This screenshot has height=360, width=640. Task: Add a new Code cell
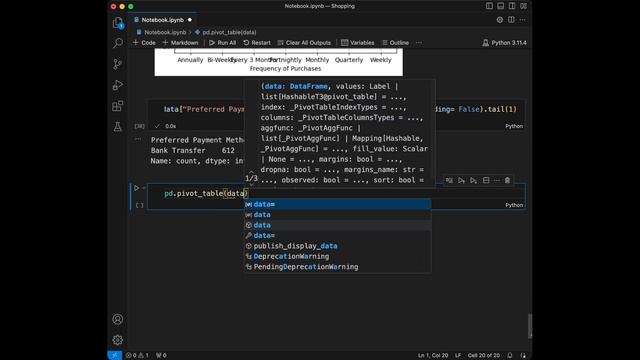click(144, 42)
